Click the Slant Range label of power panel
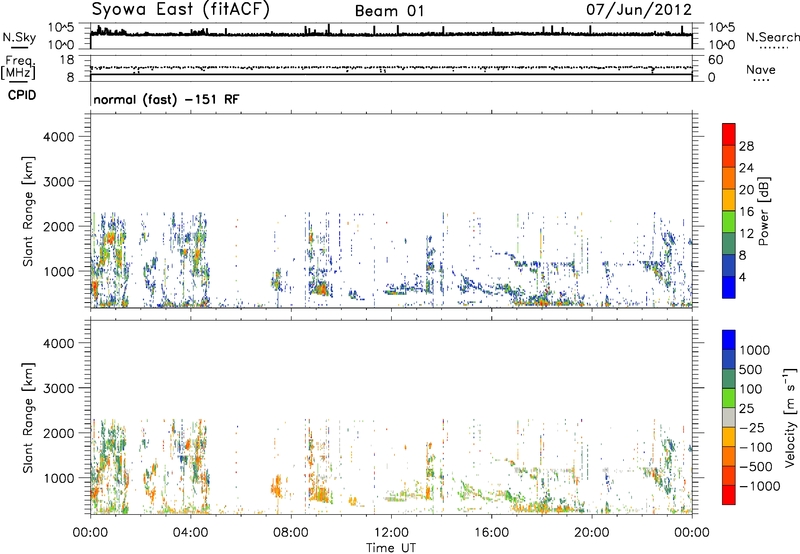 click(28, 211)
